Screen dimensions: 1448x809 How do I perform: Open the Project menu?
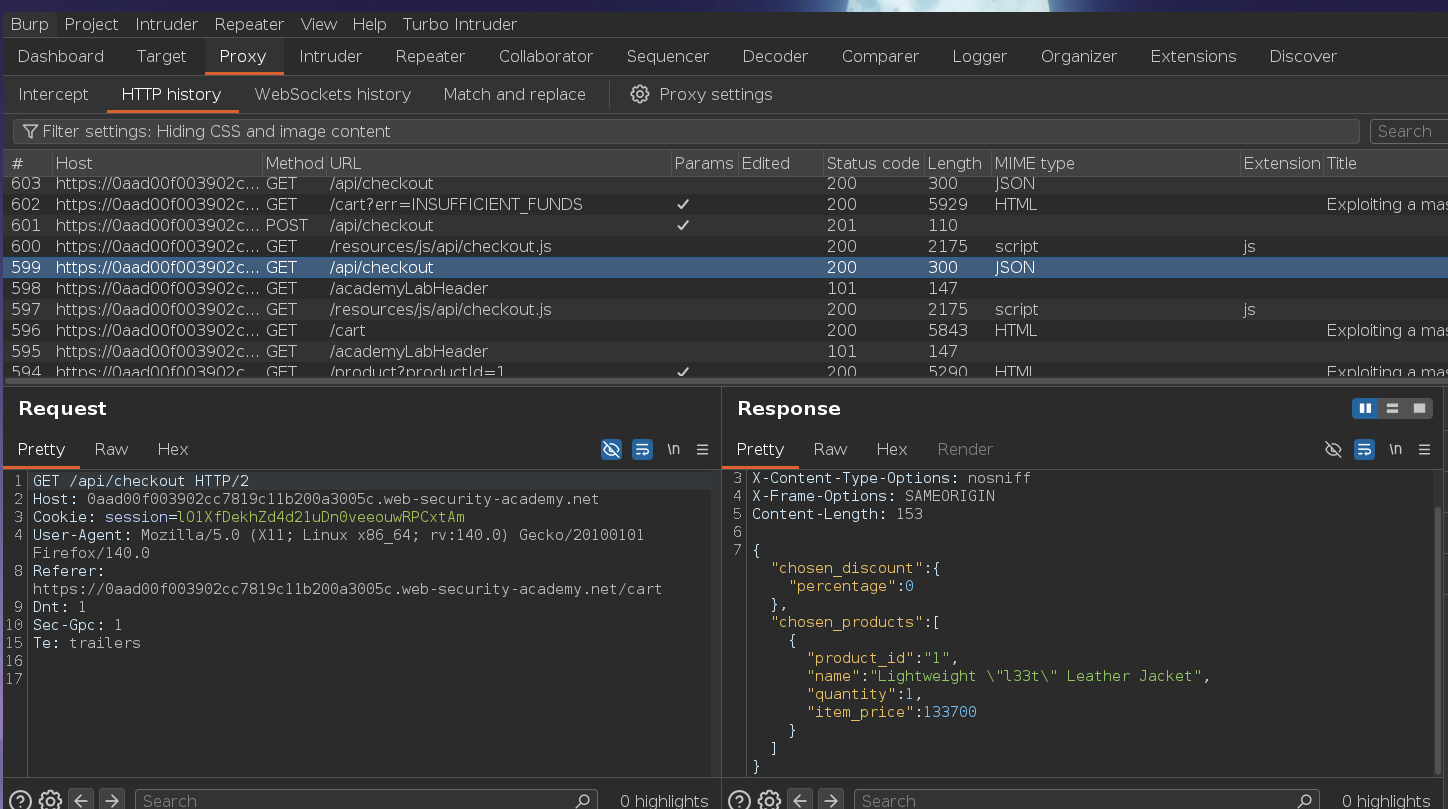(91, 24)
